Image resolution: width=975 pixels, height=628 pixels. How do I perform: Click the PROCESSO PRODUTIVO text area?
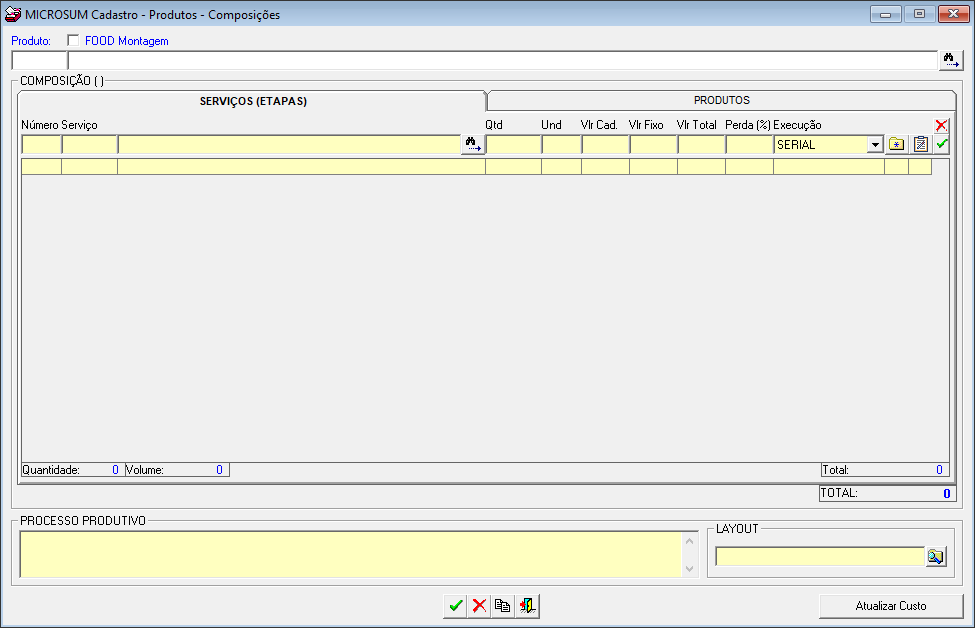pos(350,554)
